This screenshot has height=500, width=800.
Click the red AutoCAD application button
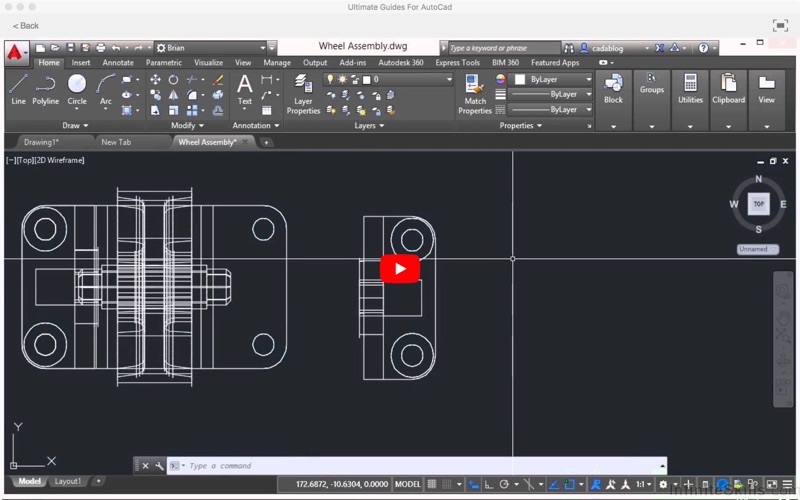coord(15,52)
